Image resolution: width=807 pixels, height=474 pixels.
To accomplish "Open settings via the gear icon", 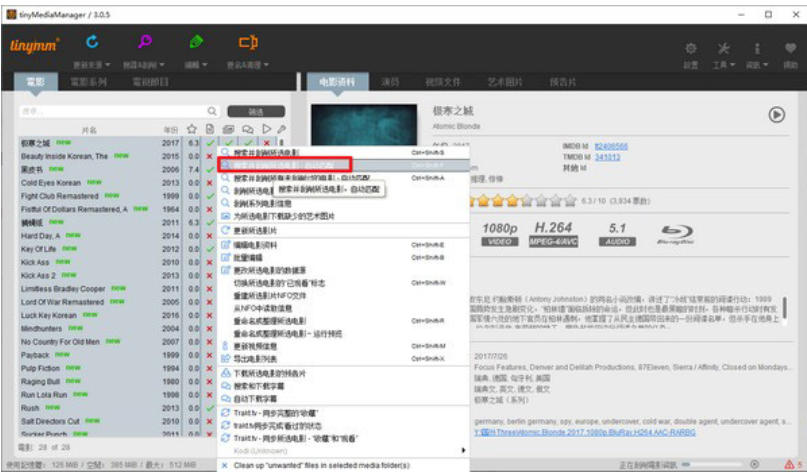I will (x=690, y=48).
